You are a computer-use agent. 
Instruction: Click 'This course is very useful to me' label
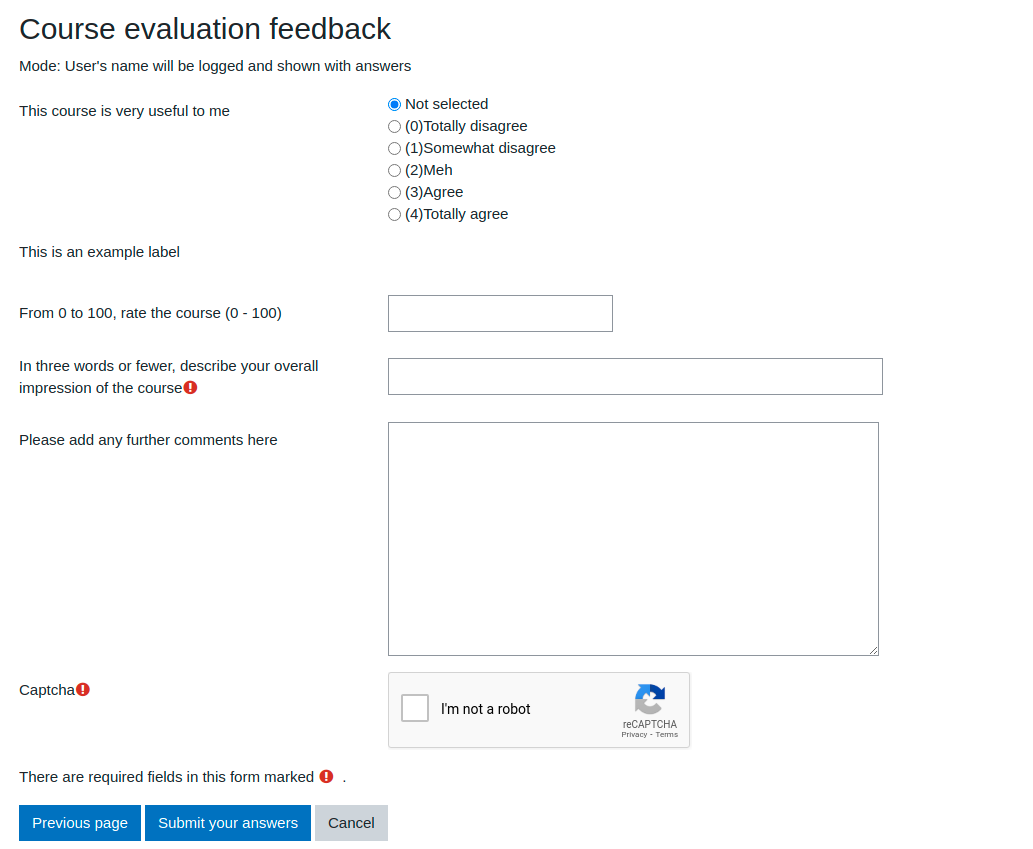pyautogui.click(x=125, y=111)
